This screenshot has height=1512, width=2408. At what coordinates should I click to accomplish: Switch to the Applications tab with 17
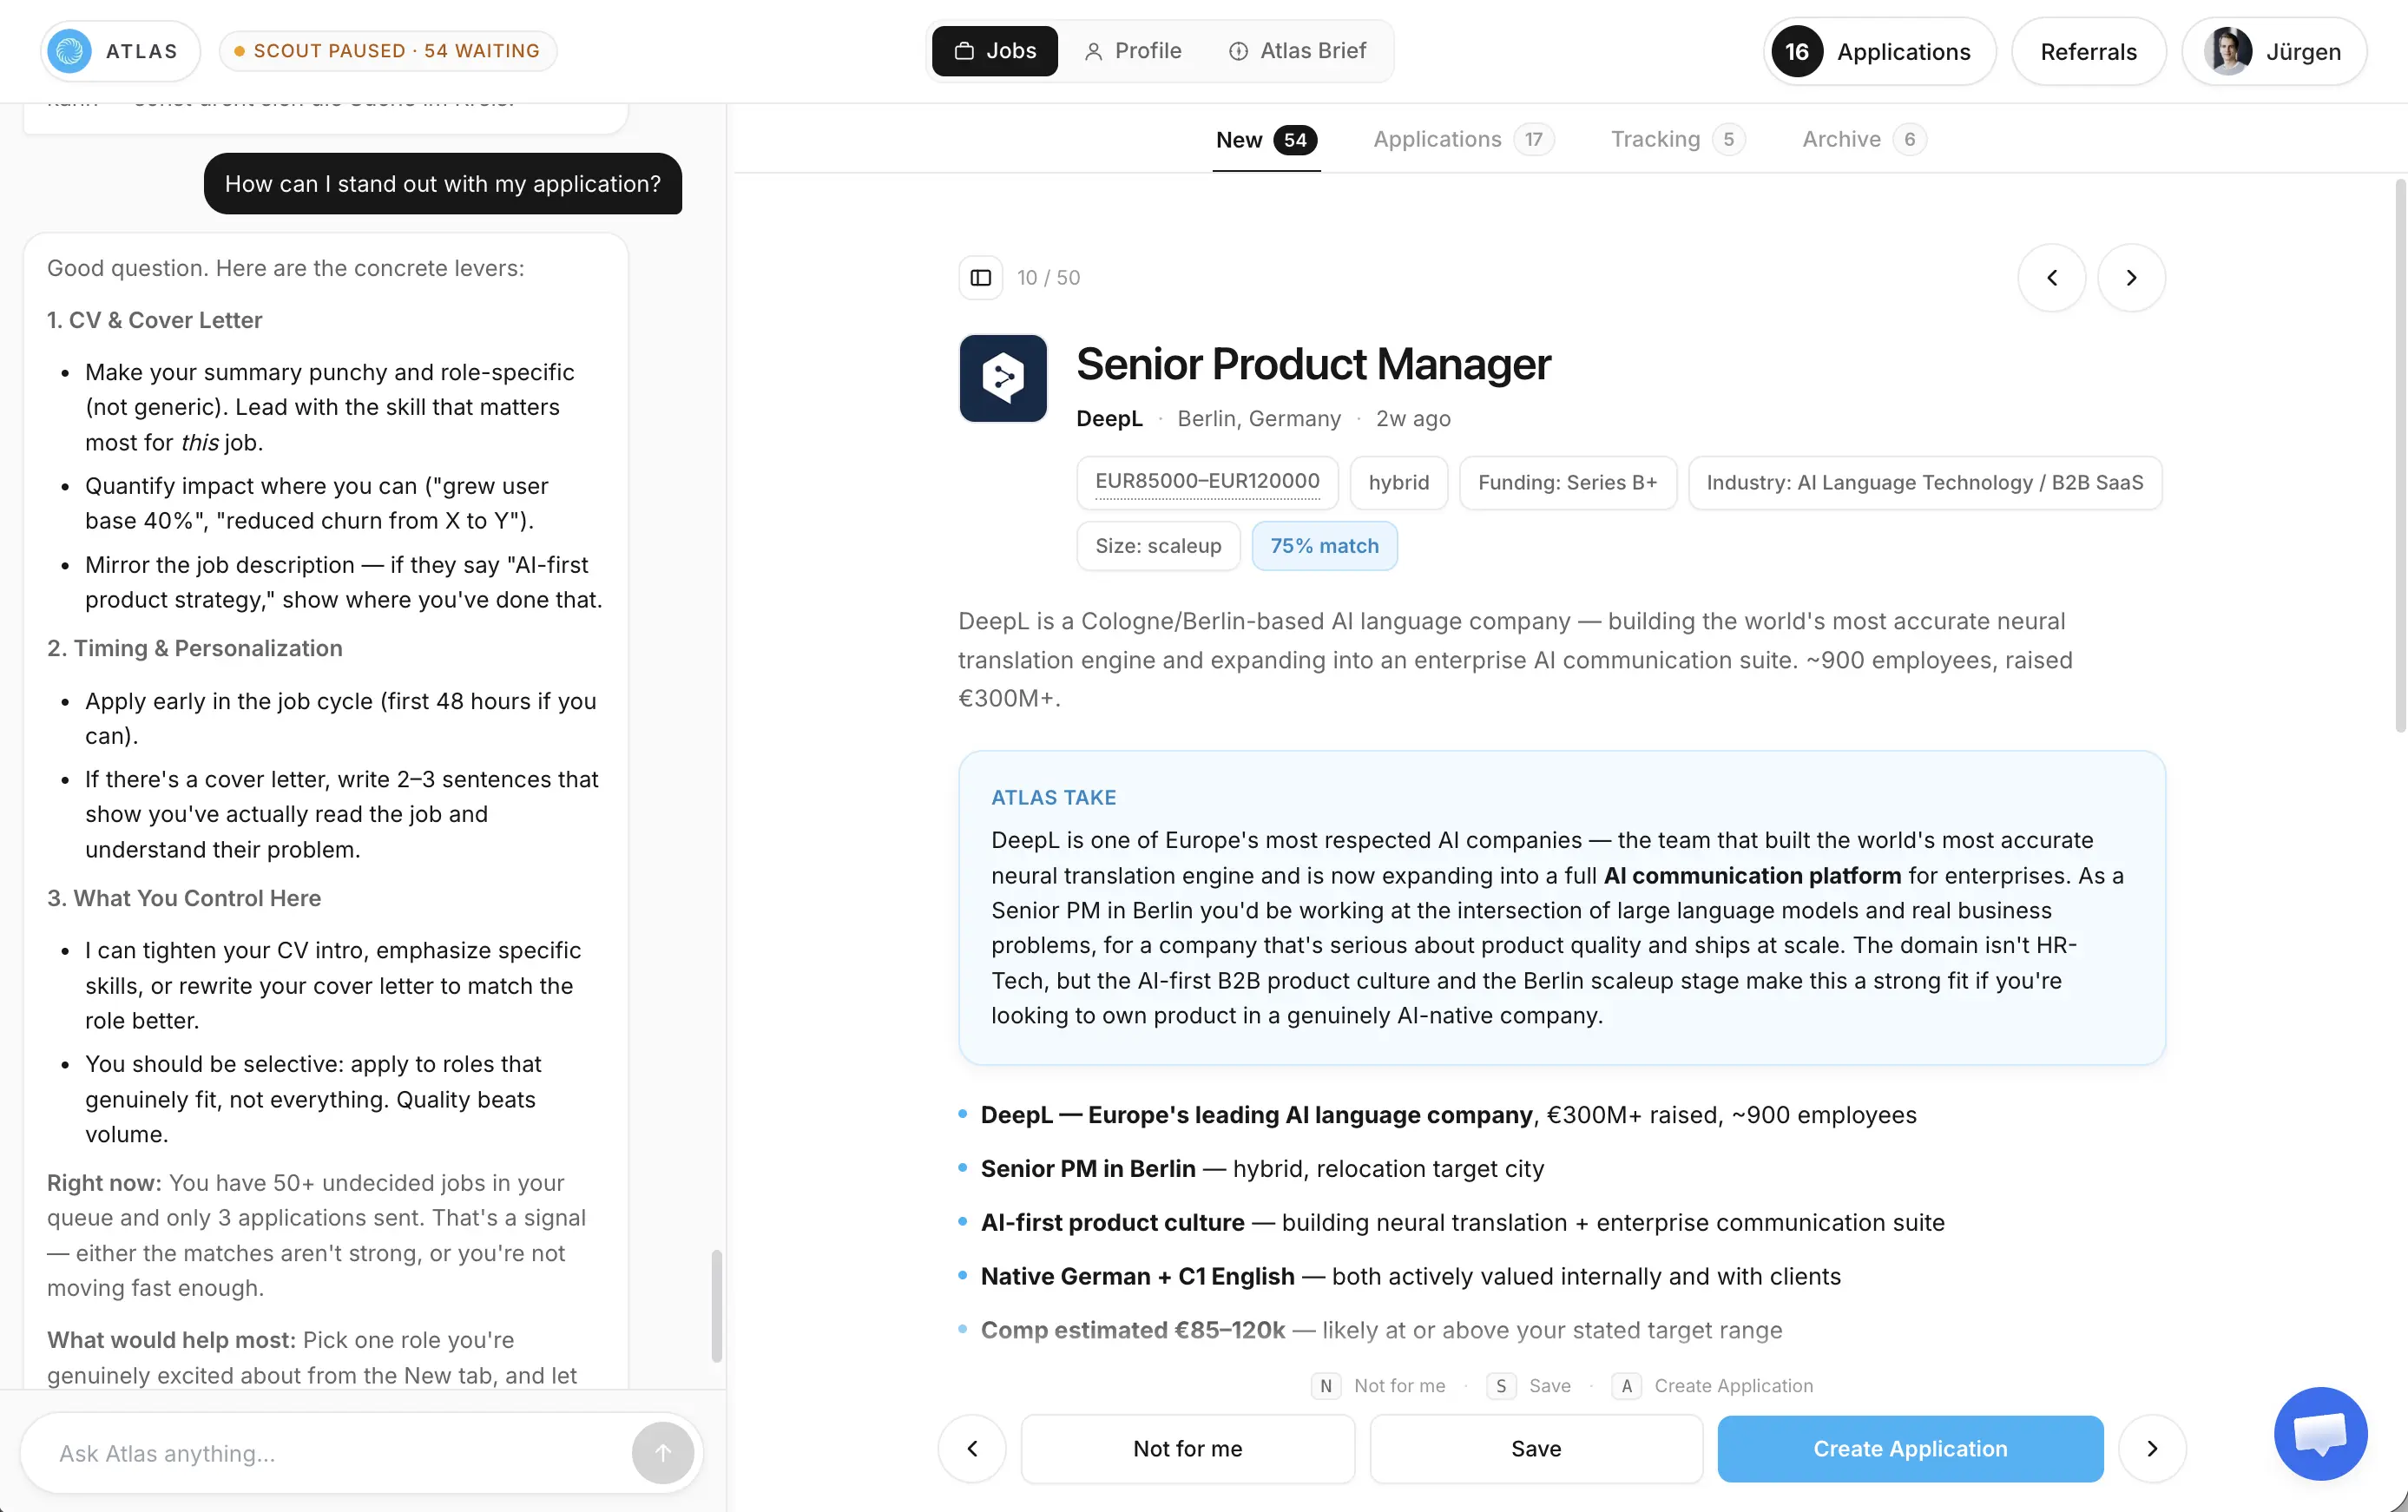click(x=1463, y=140)
